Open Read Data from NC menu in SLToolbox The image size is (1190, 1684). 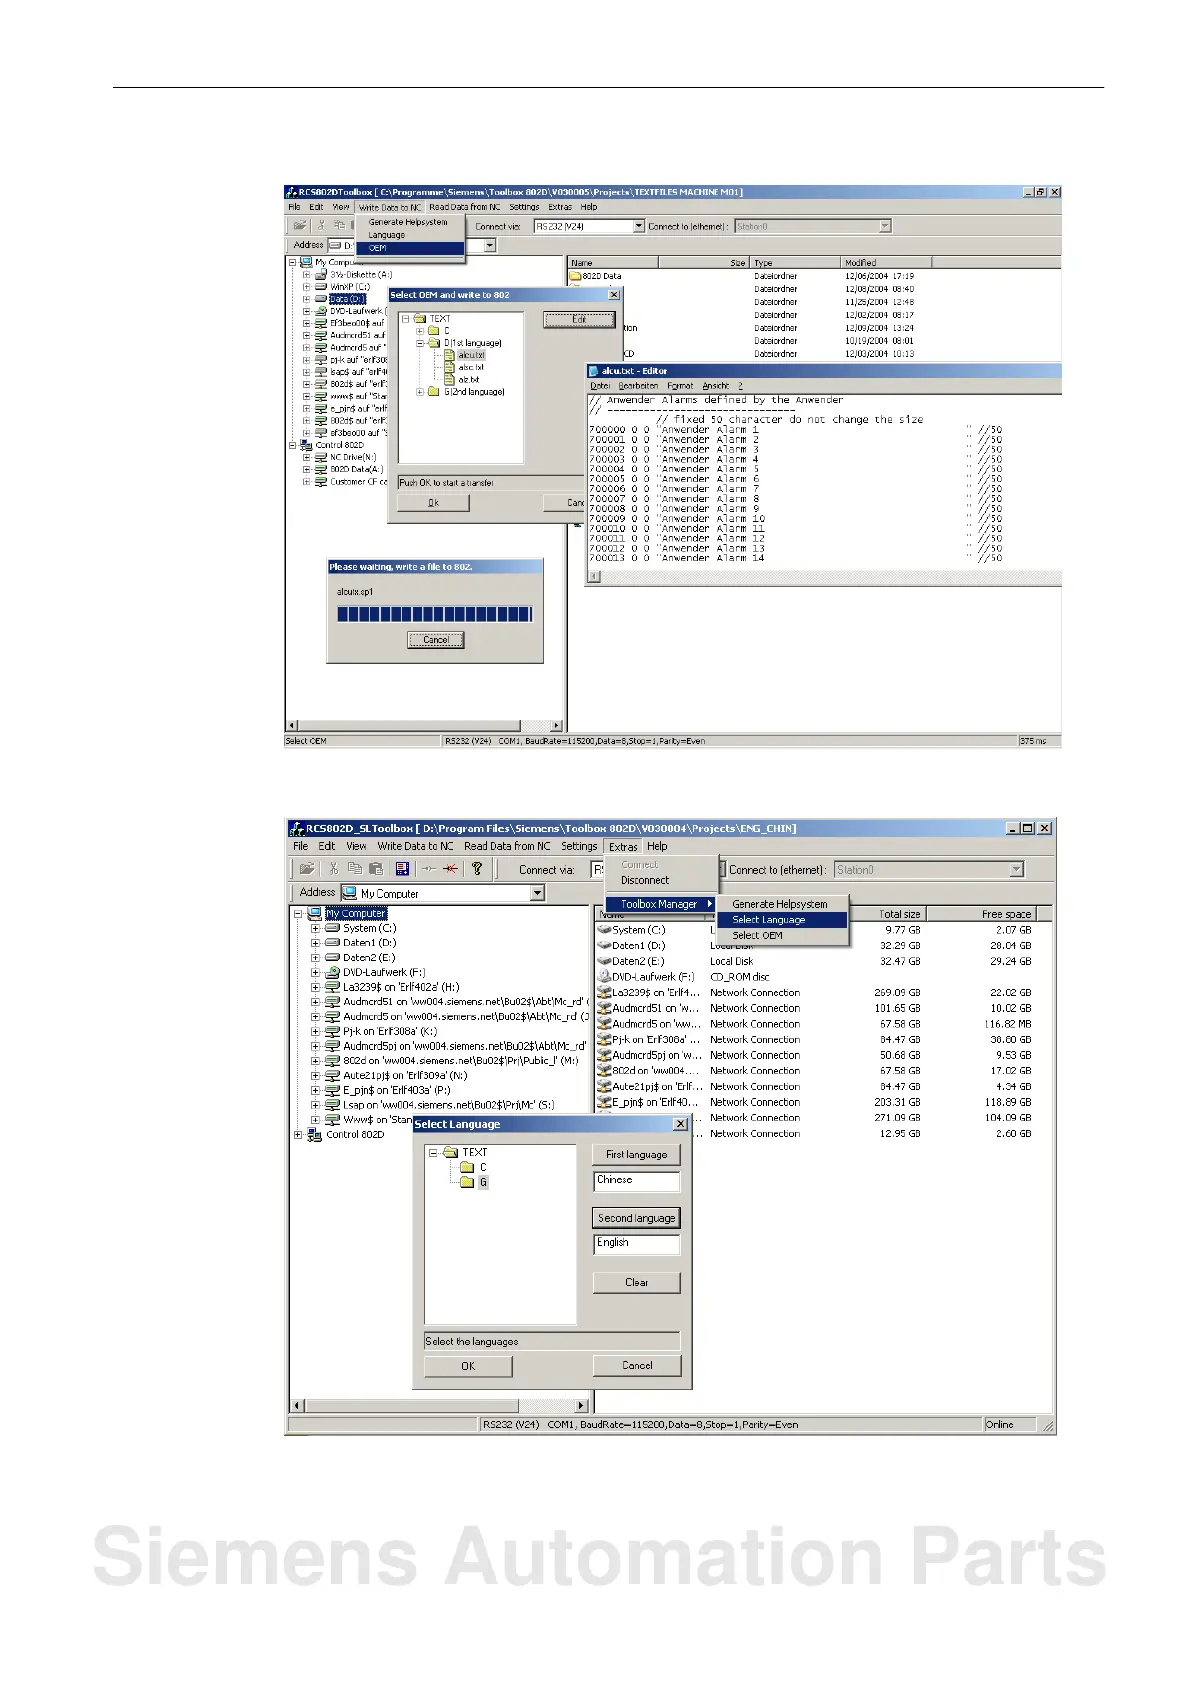[507, 846]
